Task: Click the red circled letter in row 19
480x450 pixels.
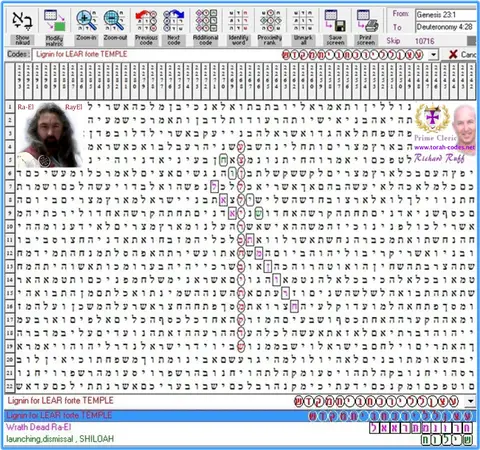Action: 241,346
